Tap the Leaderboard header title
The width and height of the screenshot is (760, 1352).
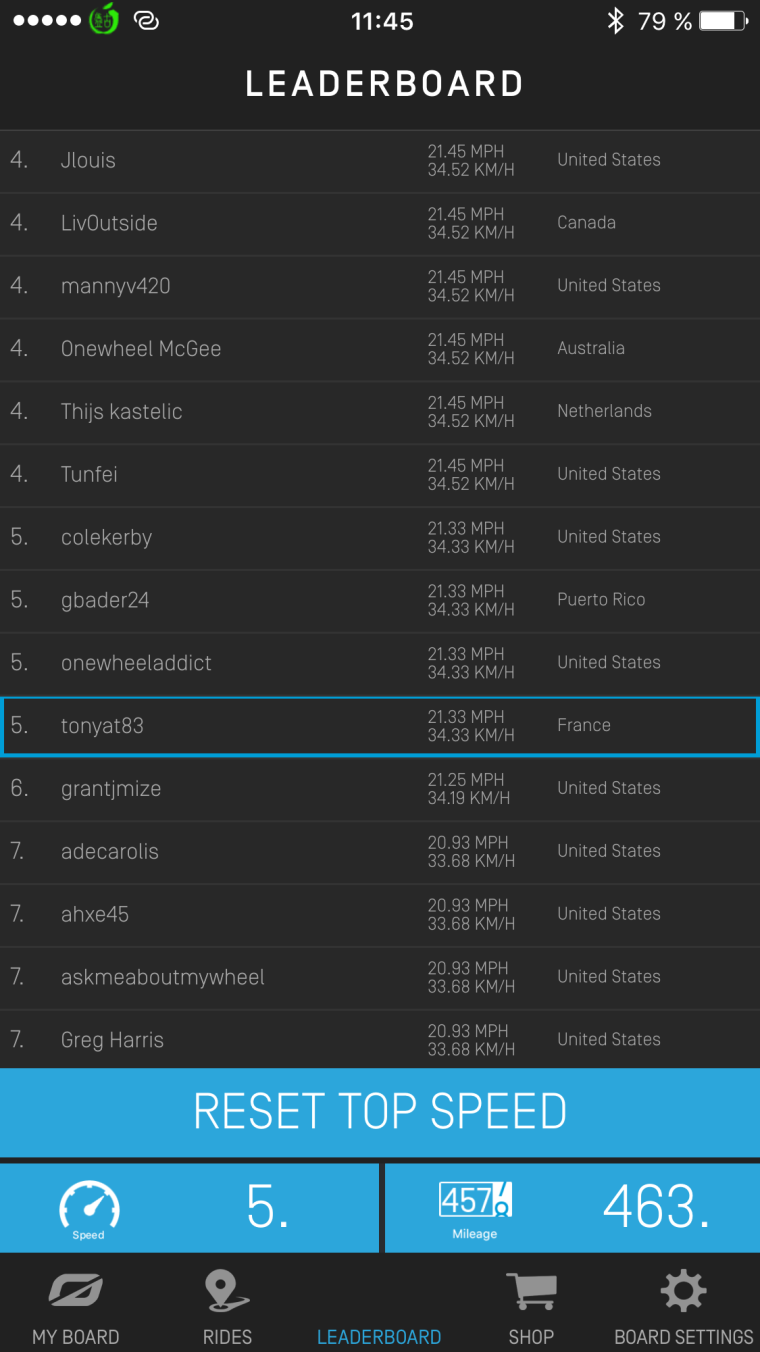click(384, 84)
